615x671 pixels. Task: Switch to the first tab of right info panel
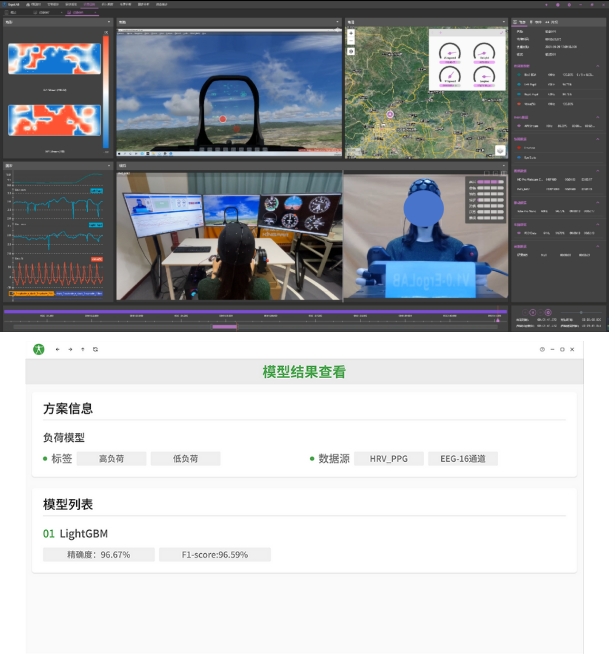coord(520,22)
